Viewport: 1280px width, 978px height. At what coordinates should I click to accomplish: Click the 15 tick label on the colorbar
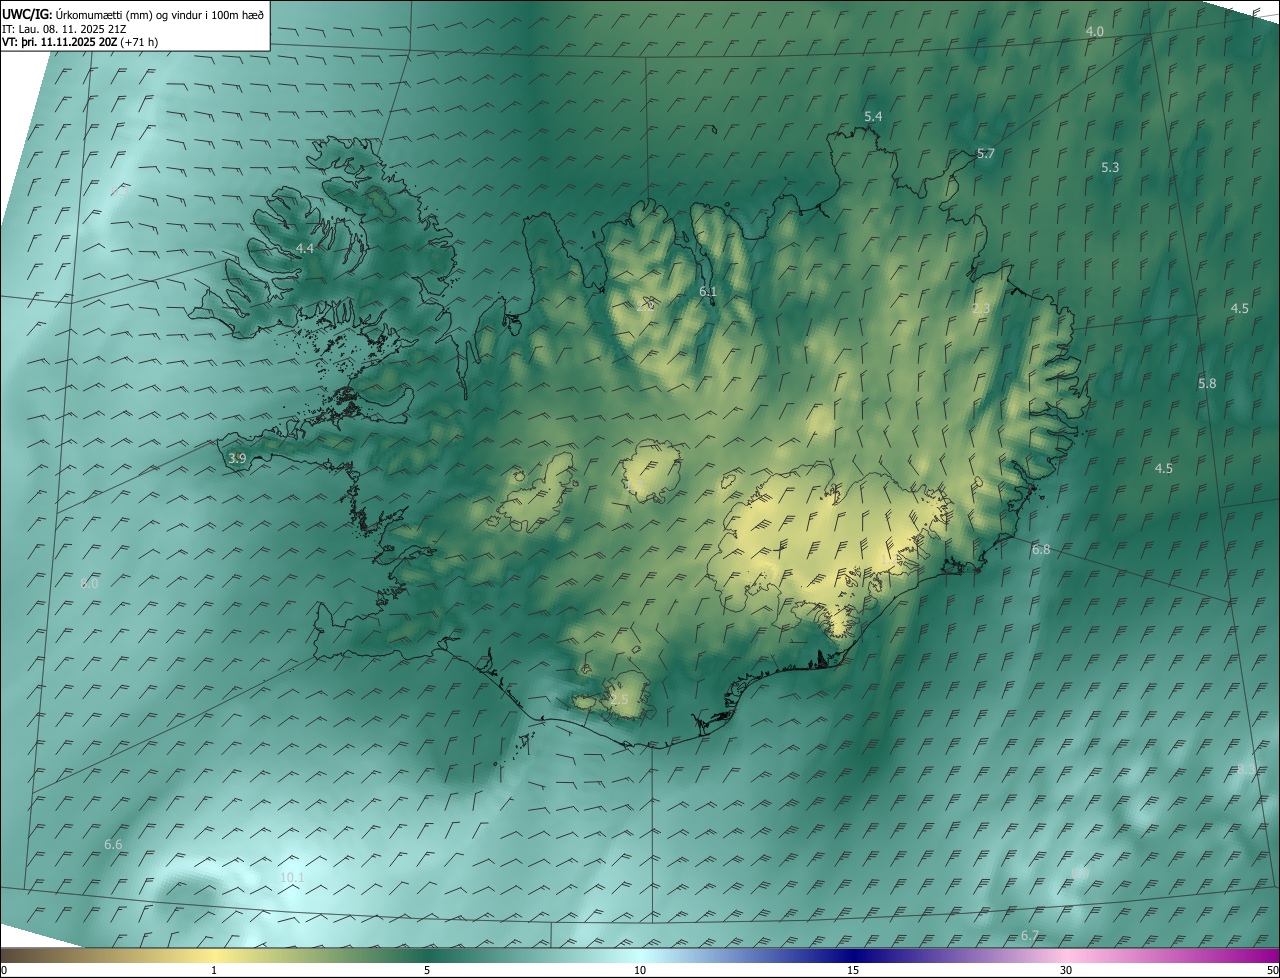pos(853,970)
